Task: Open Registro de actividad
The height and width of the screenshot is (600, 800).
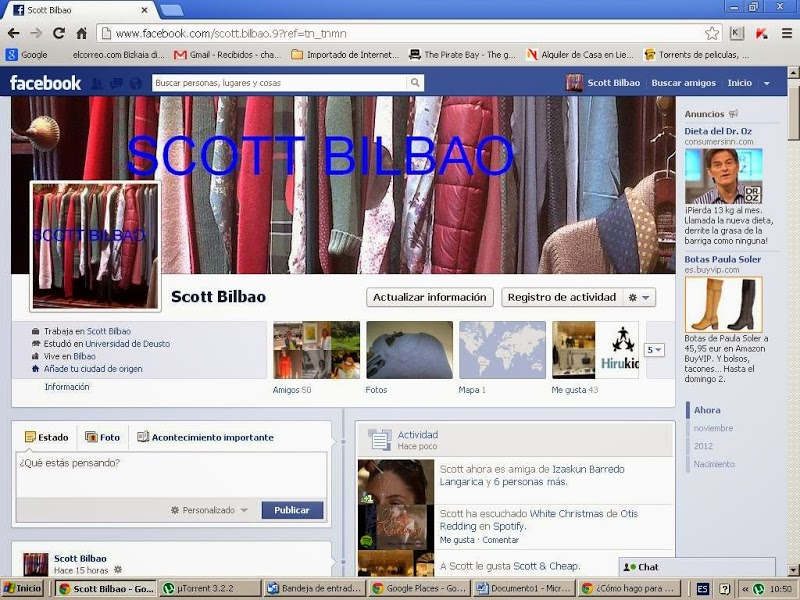Action: [562, 297]
